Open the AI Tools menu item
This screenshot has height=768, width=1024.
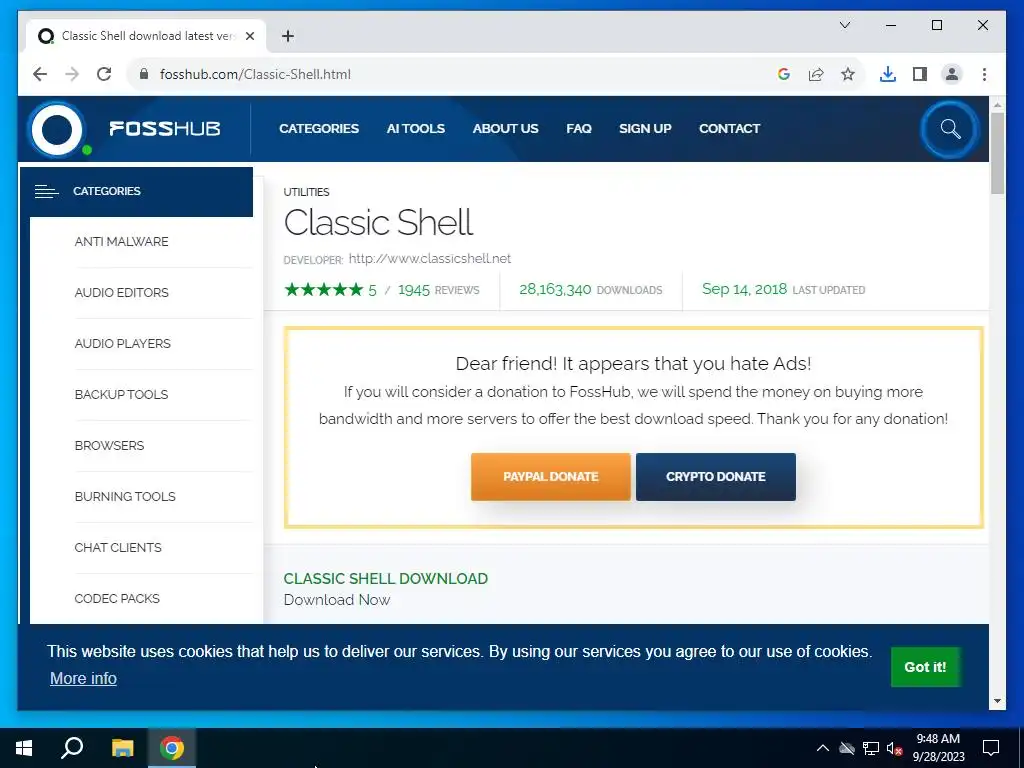pyautogui.click(x=415, y=129)
